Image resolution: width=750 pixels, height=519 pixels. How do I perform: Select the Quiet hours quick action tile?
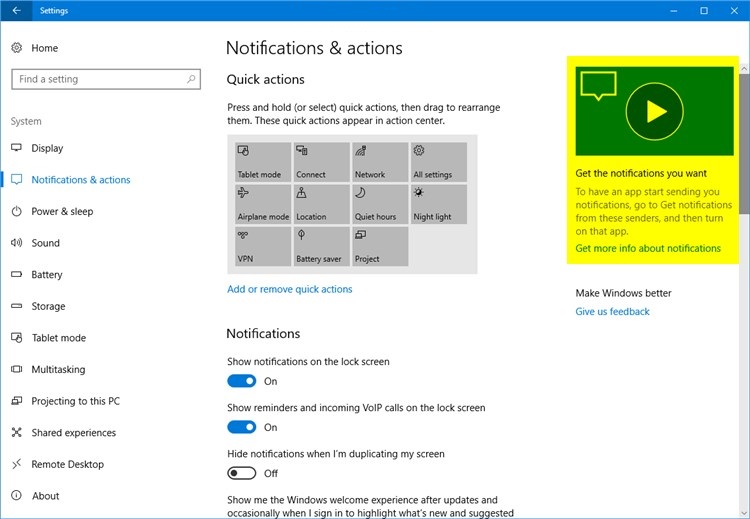[x=380, y=204]
